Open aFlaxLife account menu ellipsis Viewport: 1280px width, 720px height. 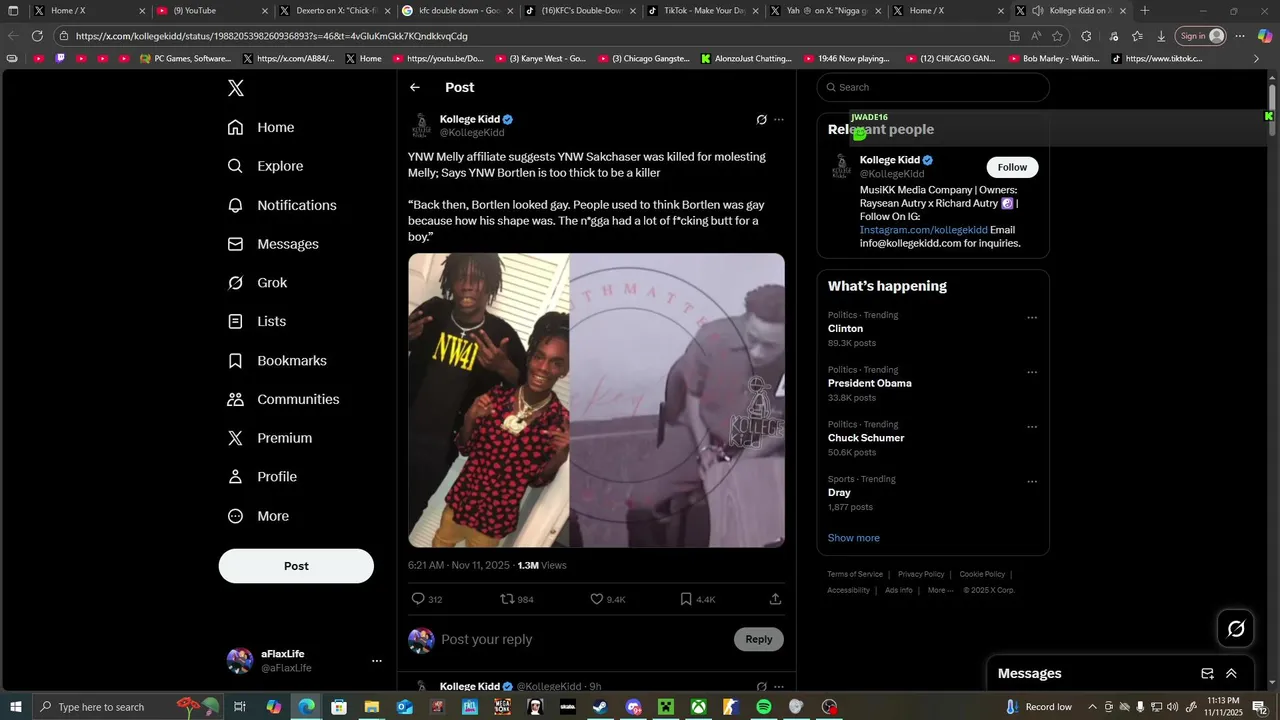point(377,661)
